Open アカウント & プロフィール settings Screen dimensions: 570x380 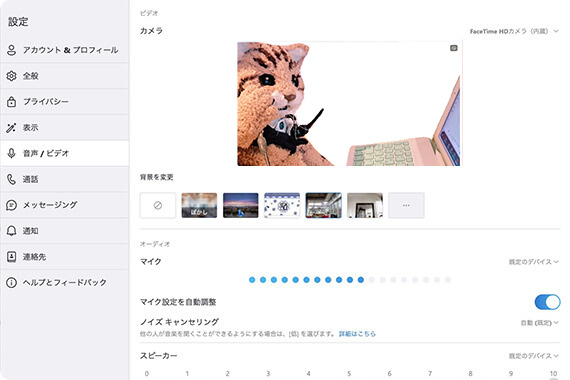65,50
